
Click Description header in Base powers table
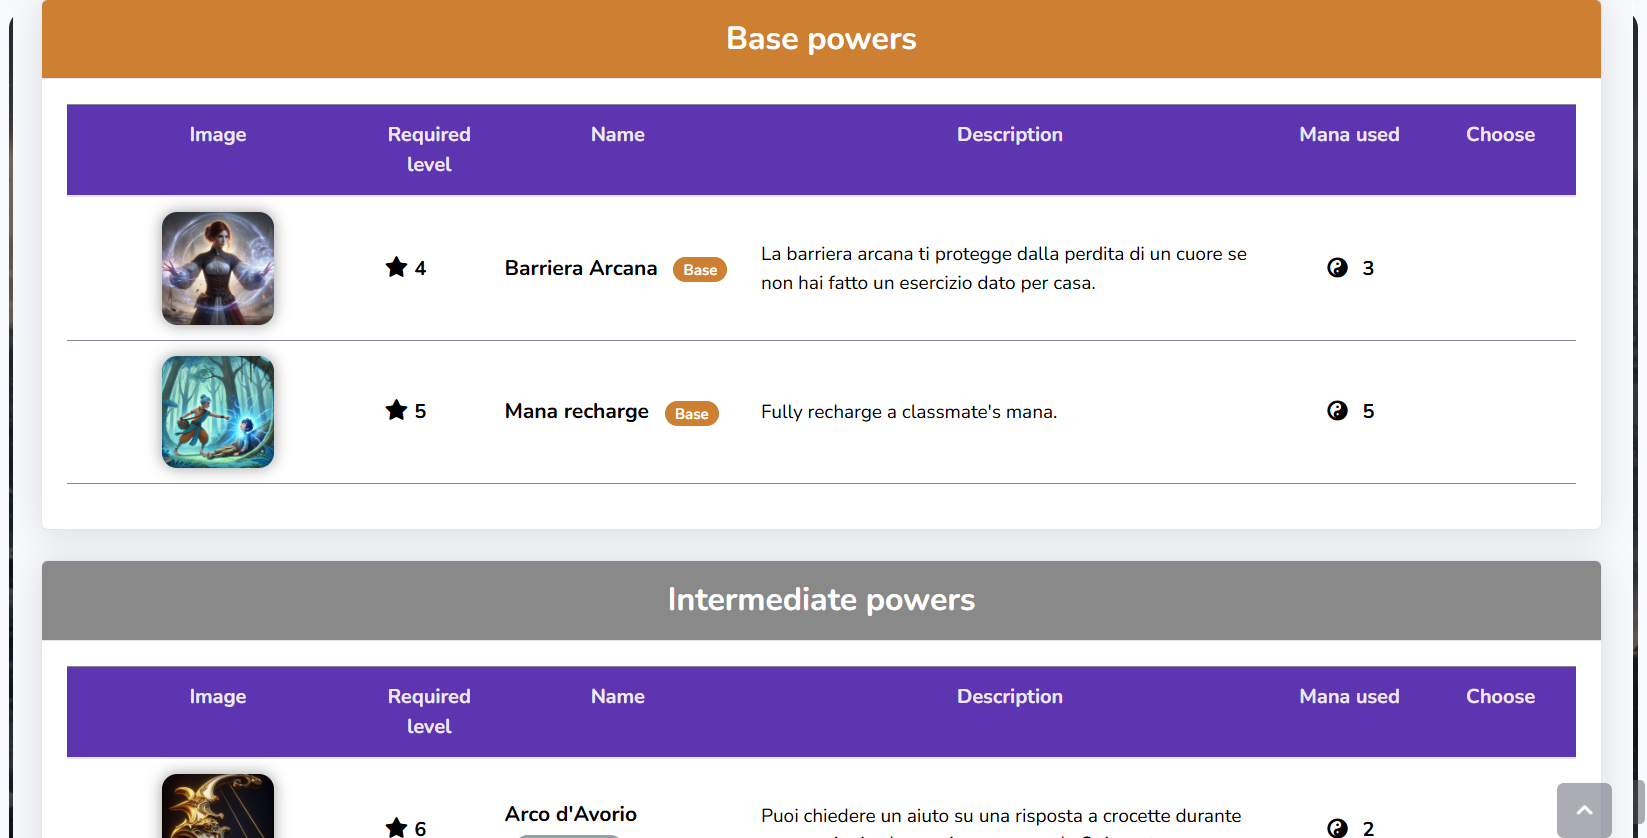1010,134
